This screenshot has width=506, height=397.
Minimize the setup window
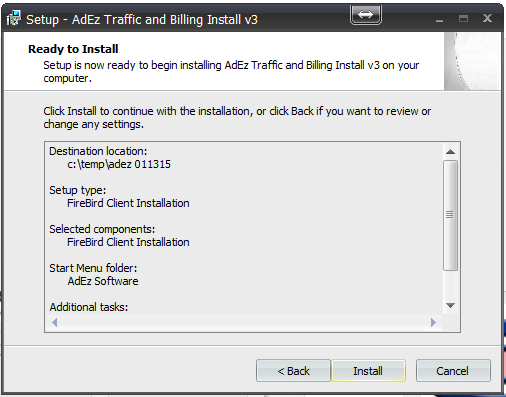[439, 19]
